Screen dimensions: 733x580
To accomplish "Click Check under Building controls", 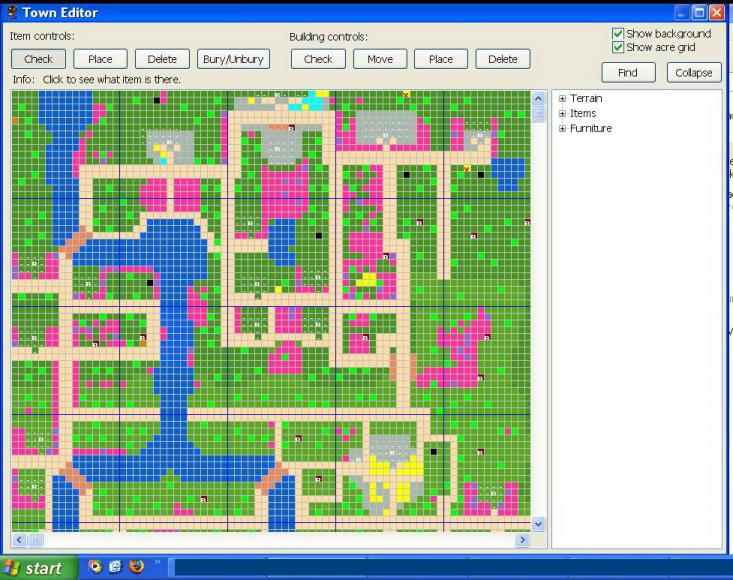I will click(x=318, y=59).
